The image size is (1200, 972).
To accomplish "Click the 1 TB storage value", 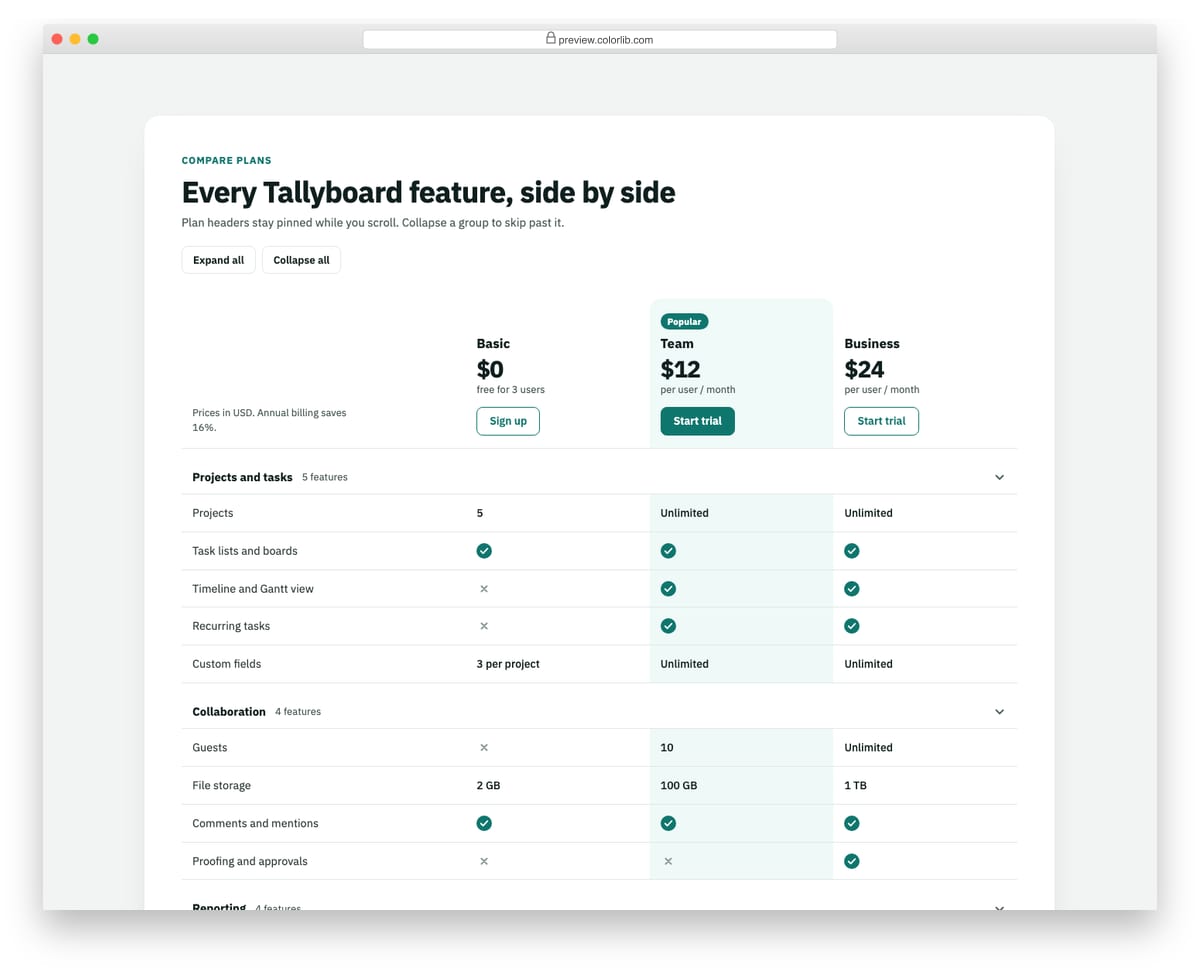I will pyautogui.click(x=856, y=786).
